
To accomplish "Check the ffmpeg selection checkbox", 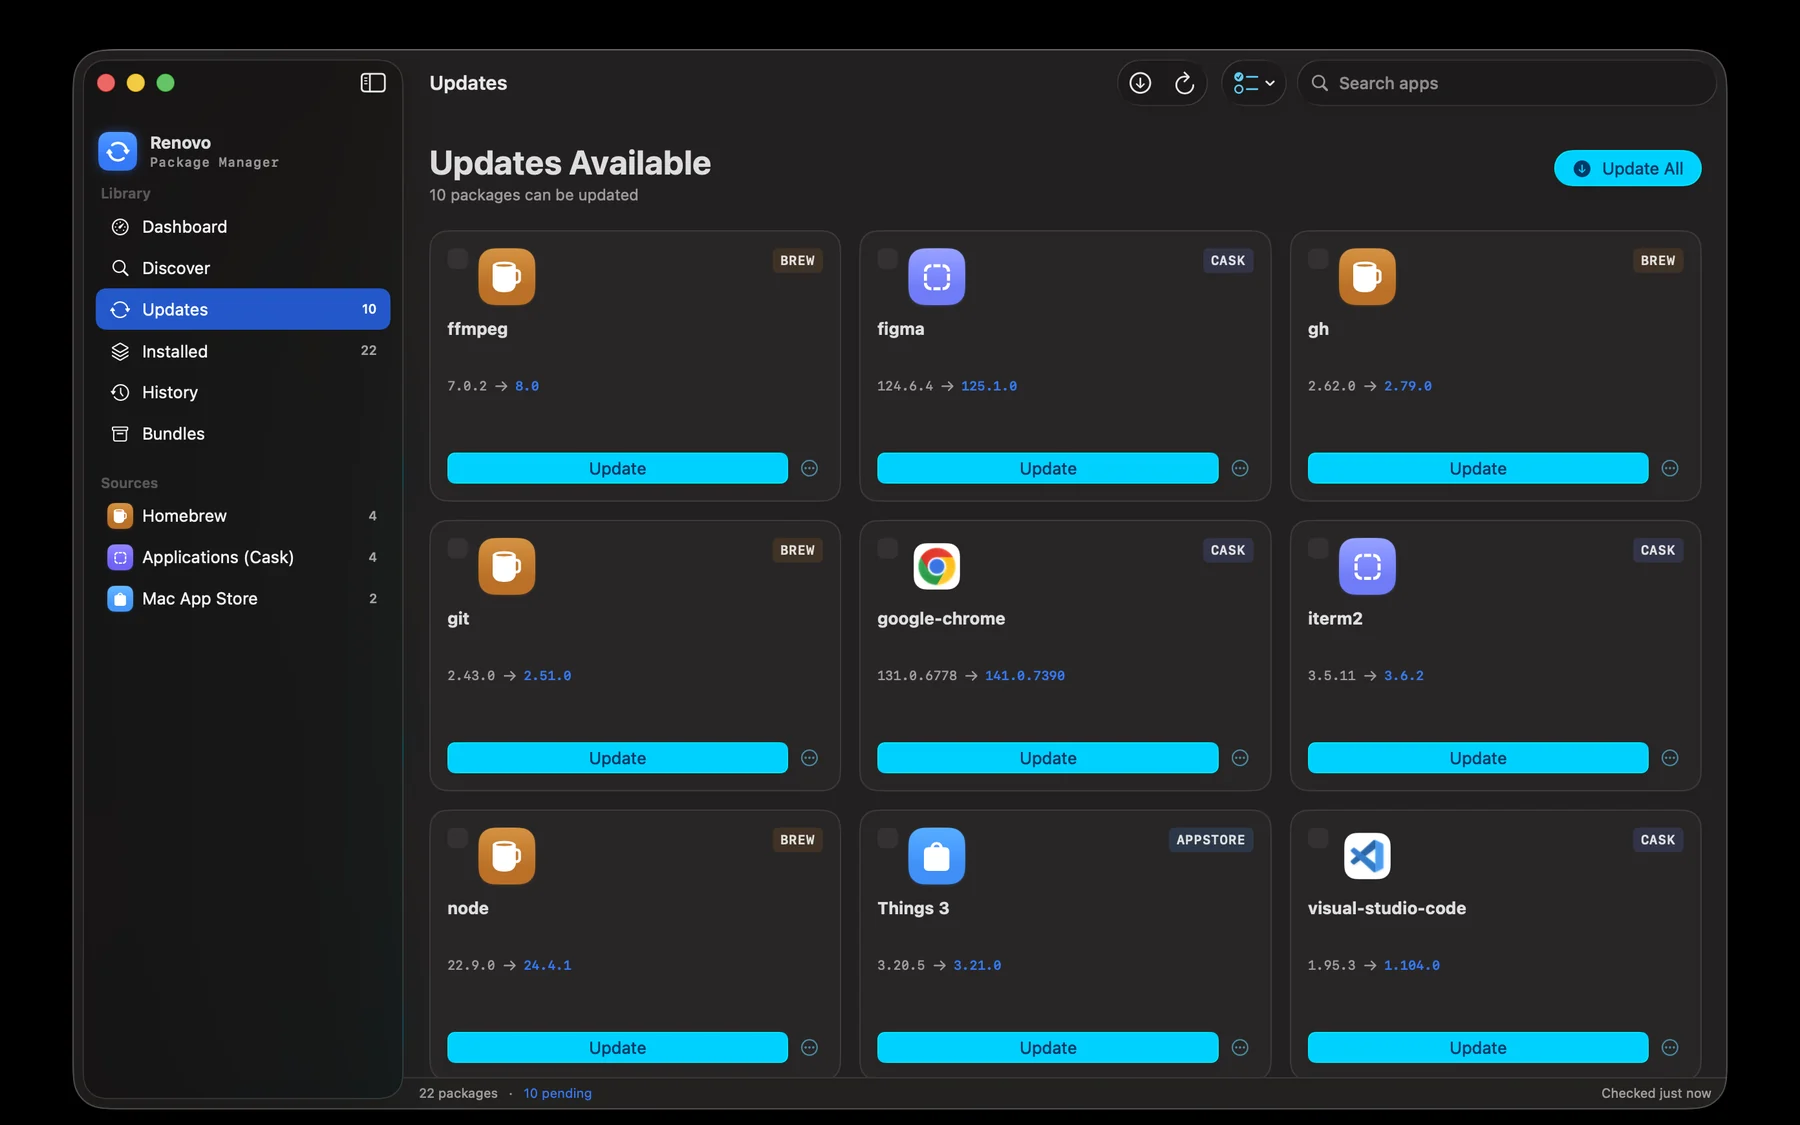I will (457, 259).
